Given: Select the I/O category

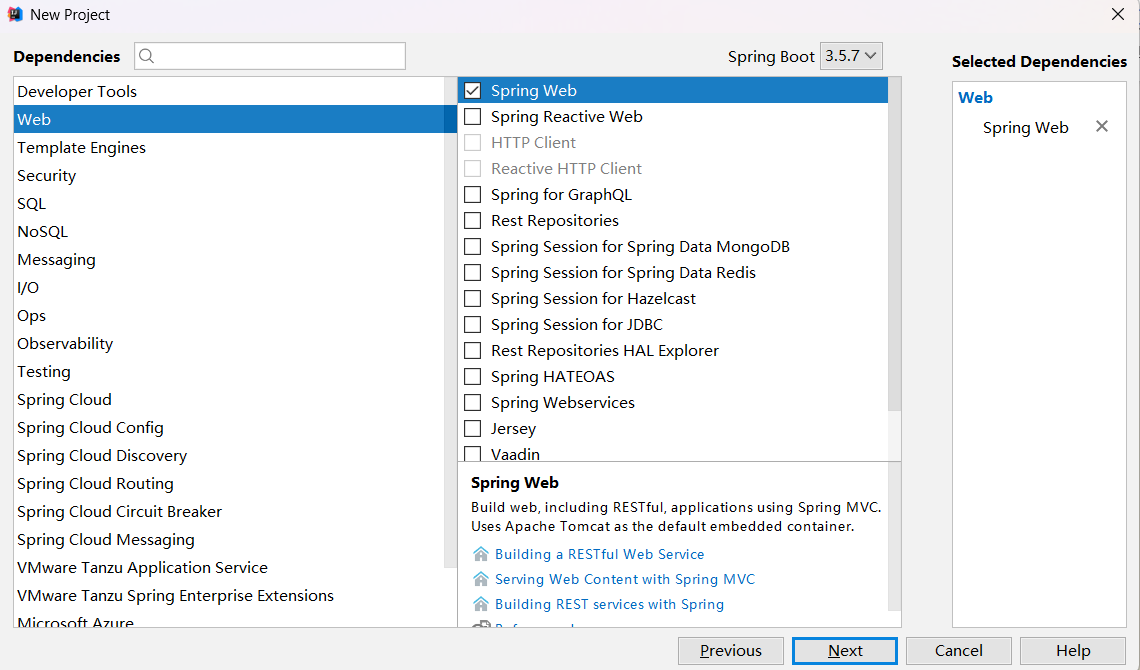Looking at the screenshot, I should (x=229, y=287).
